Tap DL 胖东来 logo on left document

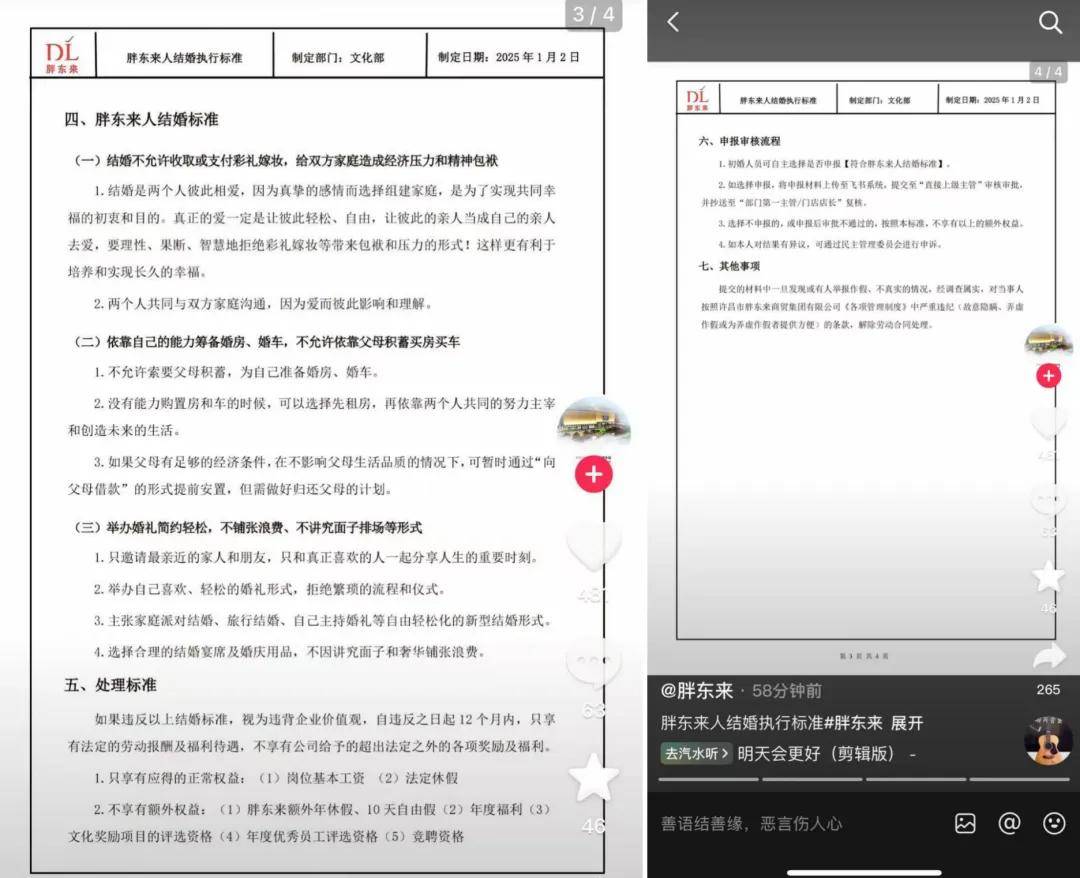(x=63, y=54)
